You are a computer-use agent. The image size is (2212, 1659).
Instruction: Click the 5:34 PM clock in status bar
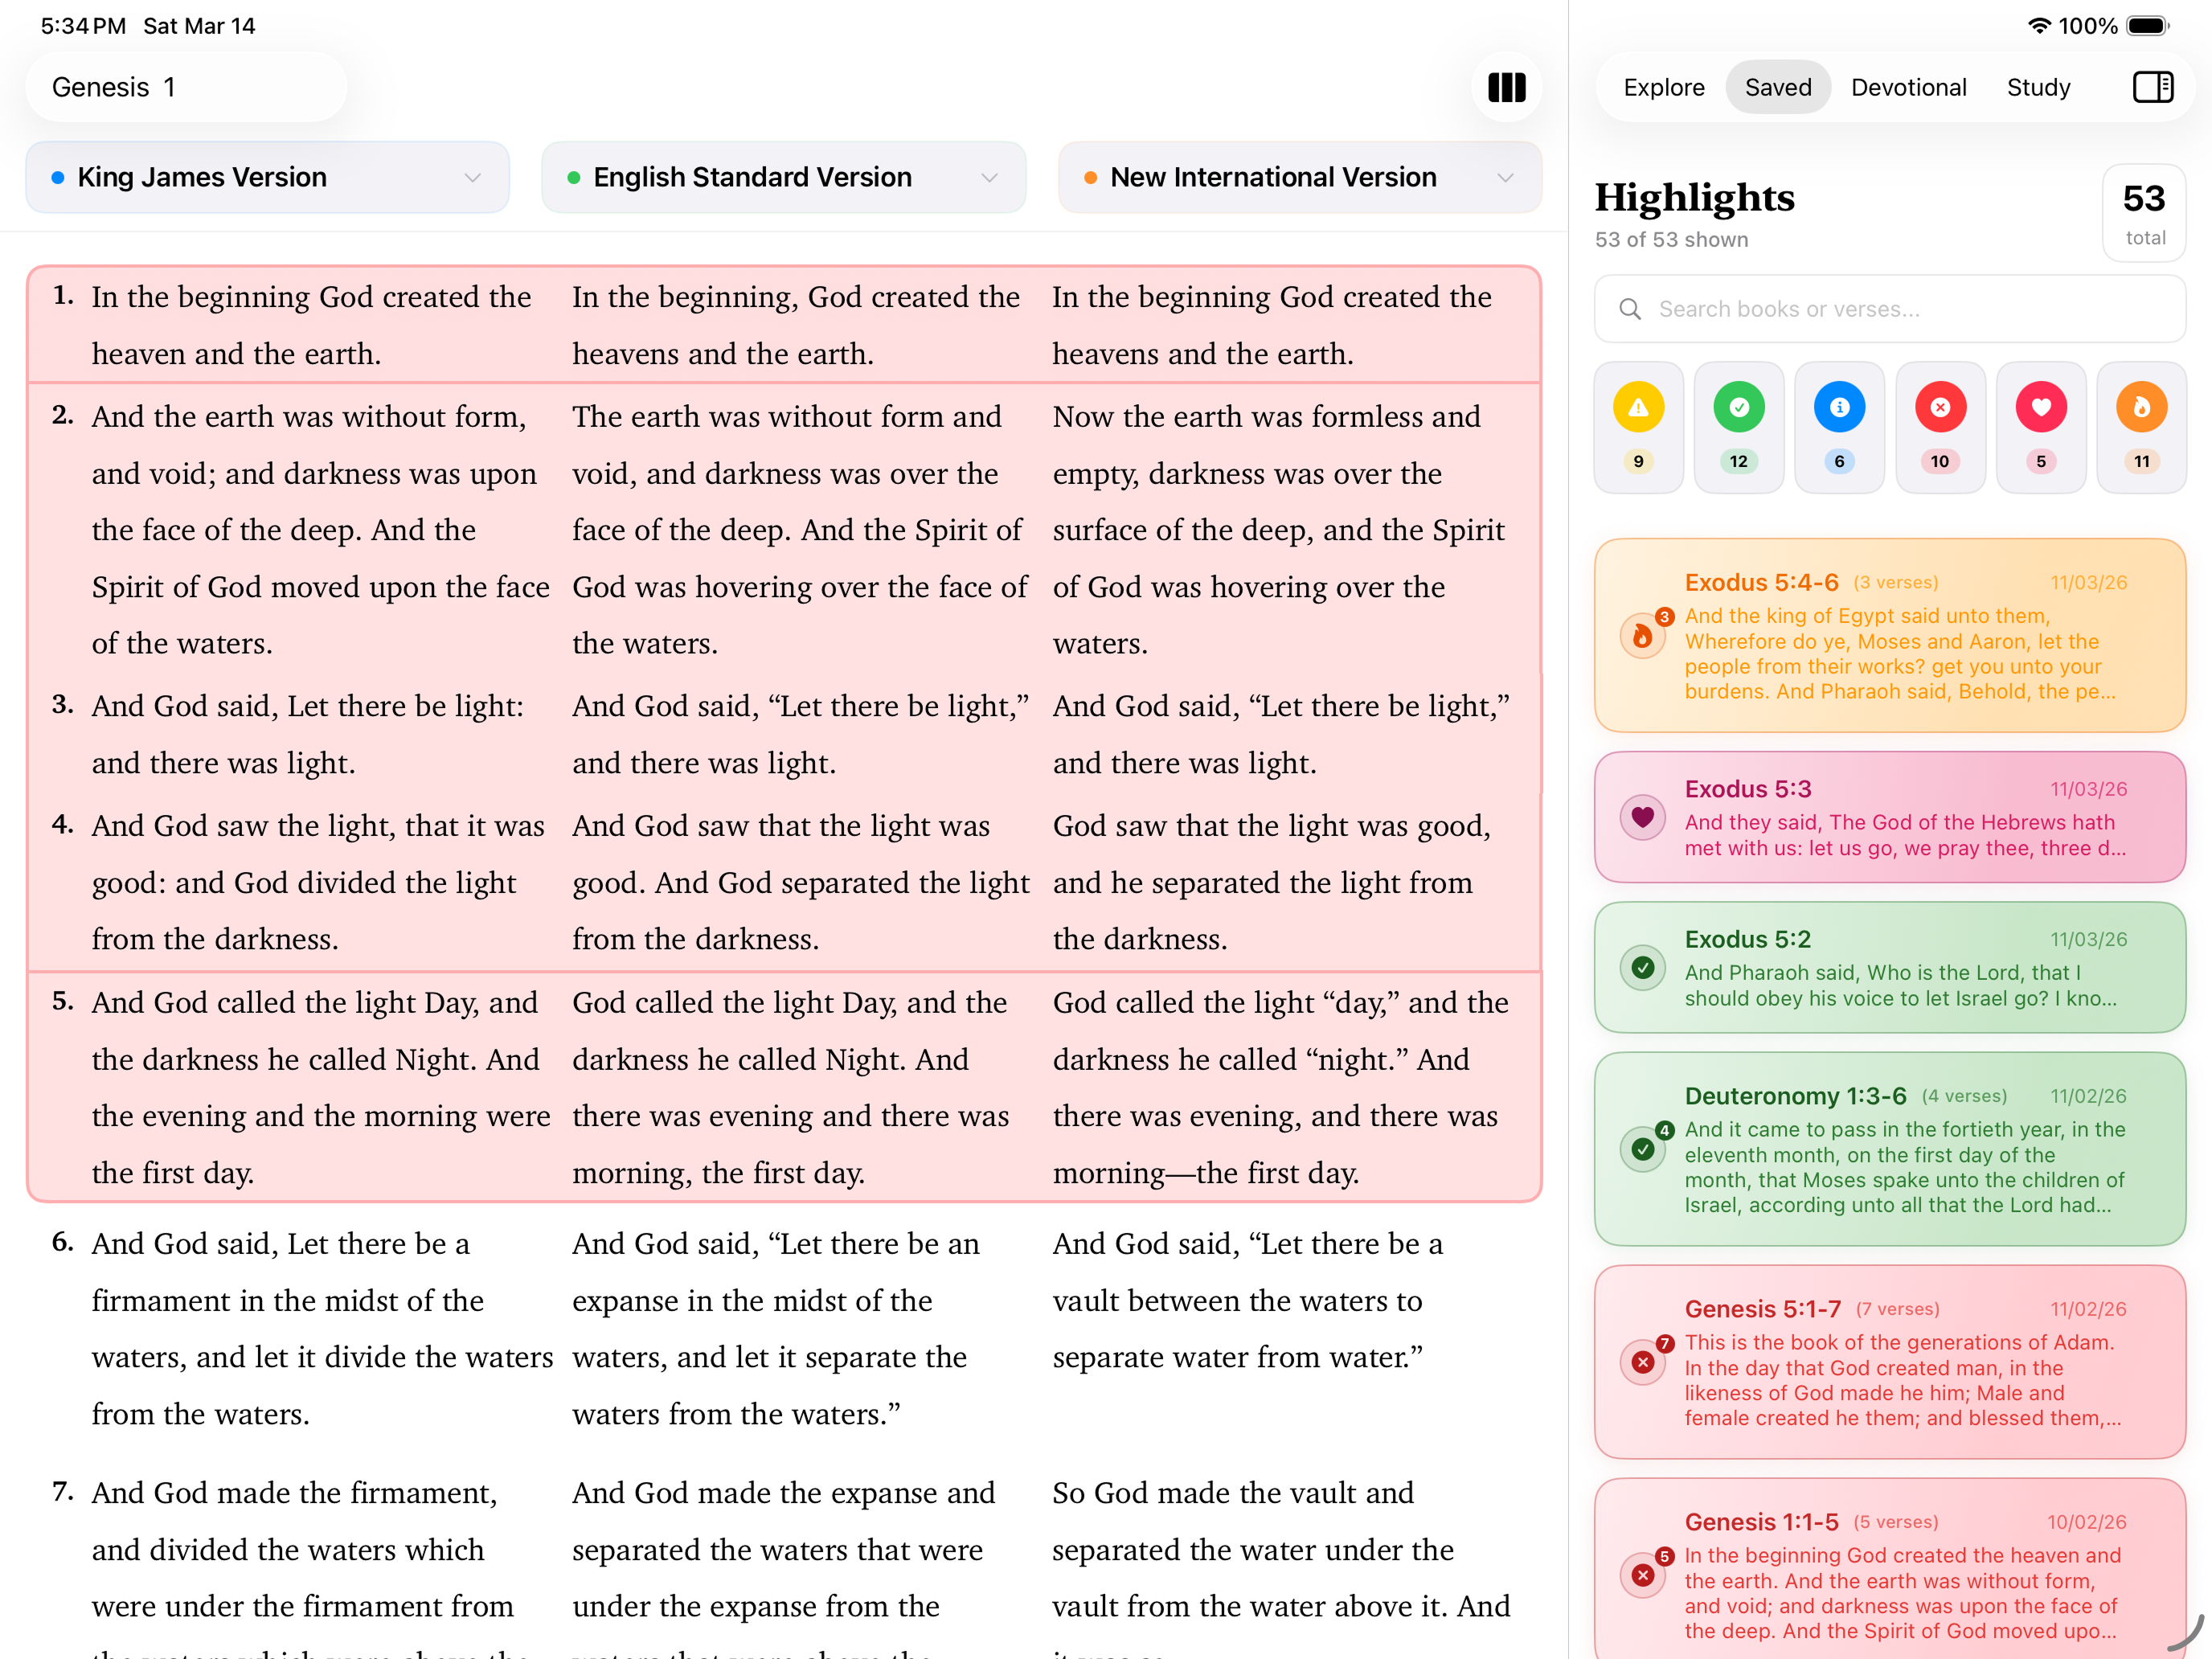83,26
